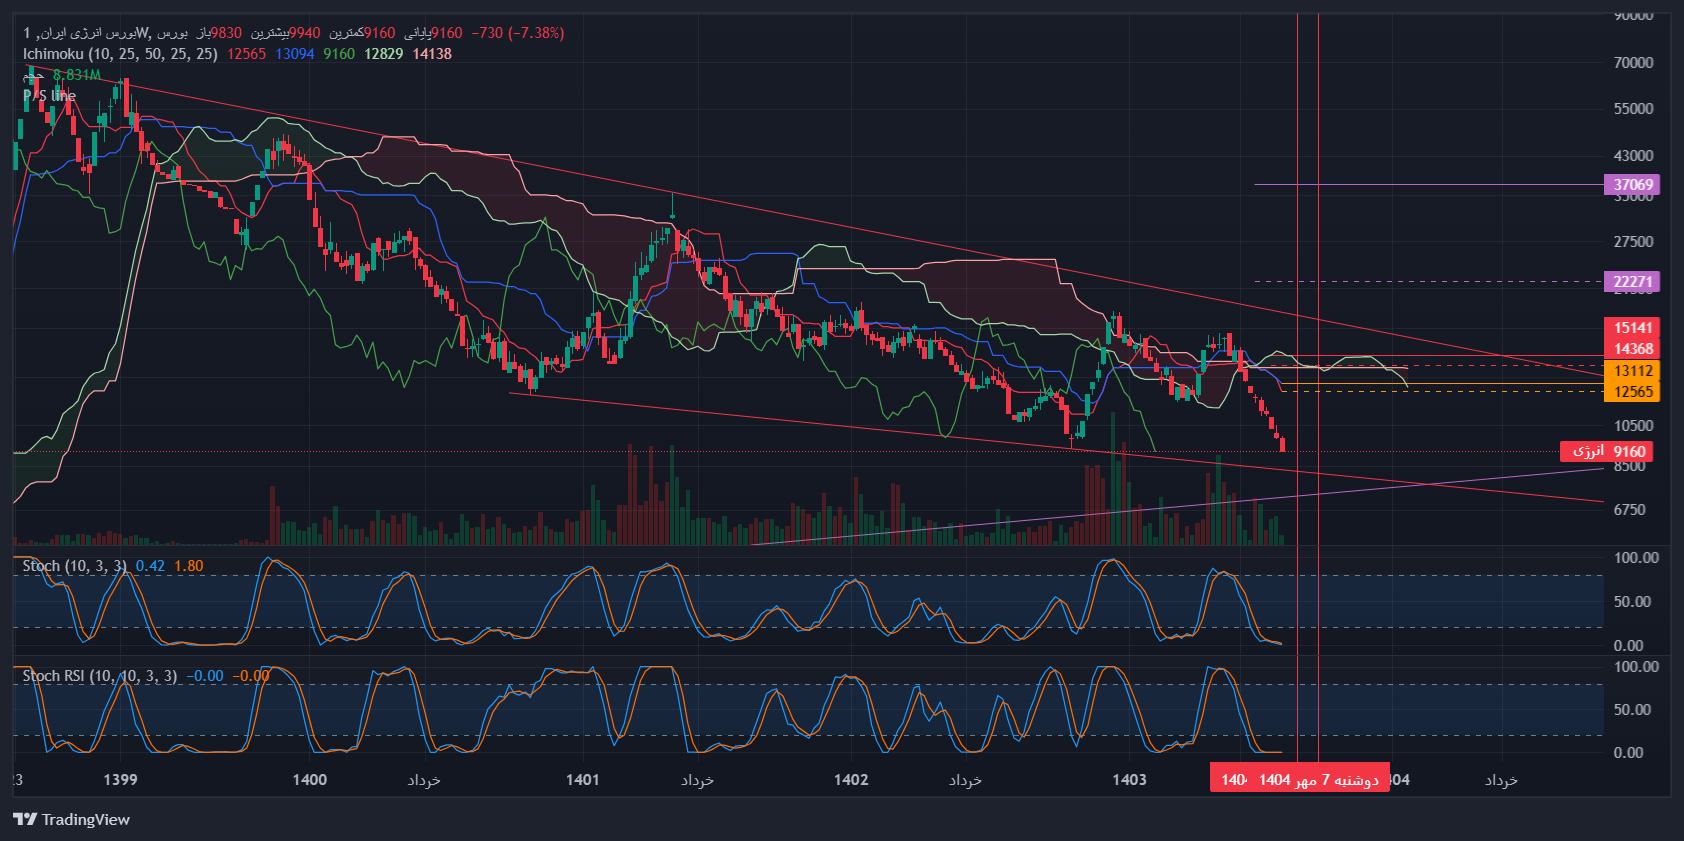Select the red 14368 price tag
The image size is (1684, 841).
click(1632, 349)
